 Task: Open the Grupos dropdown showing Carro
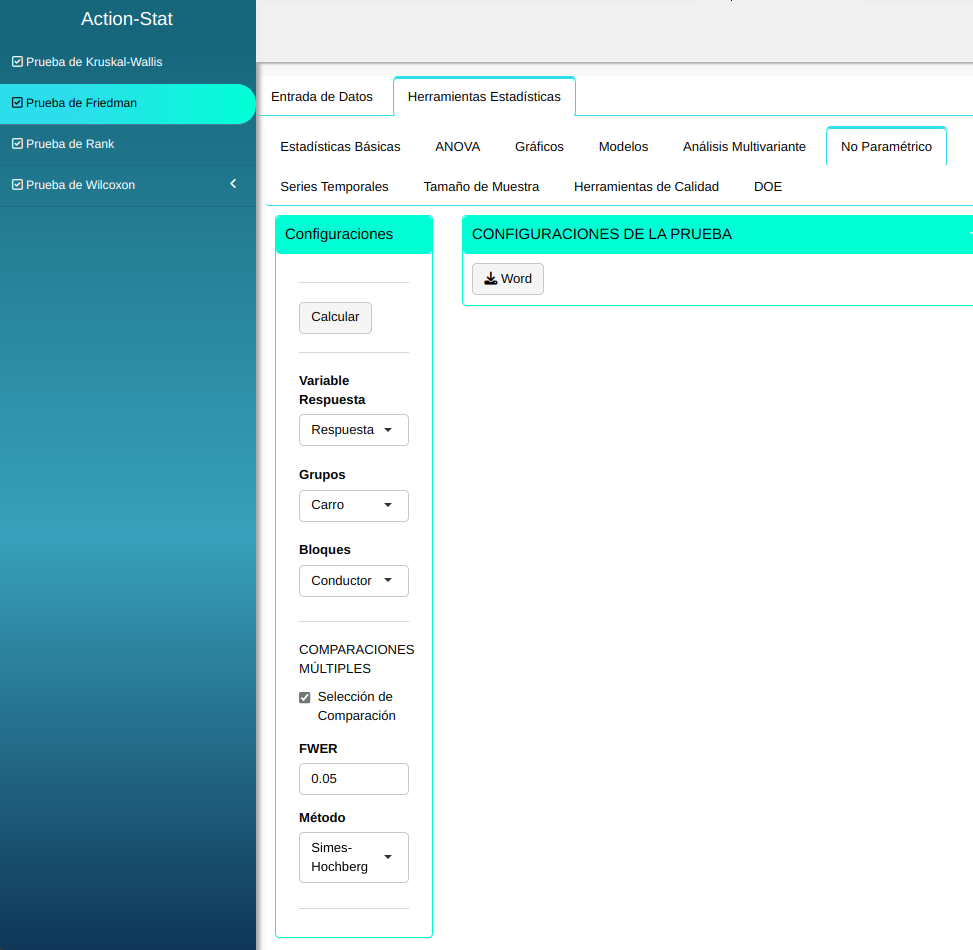pos(353,506)
